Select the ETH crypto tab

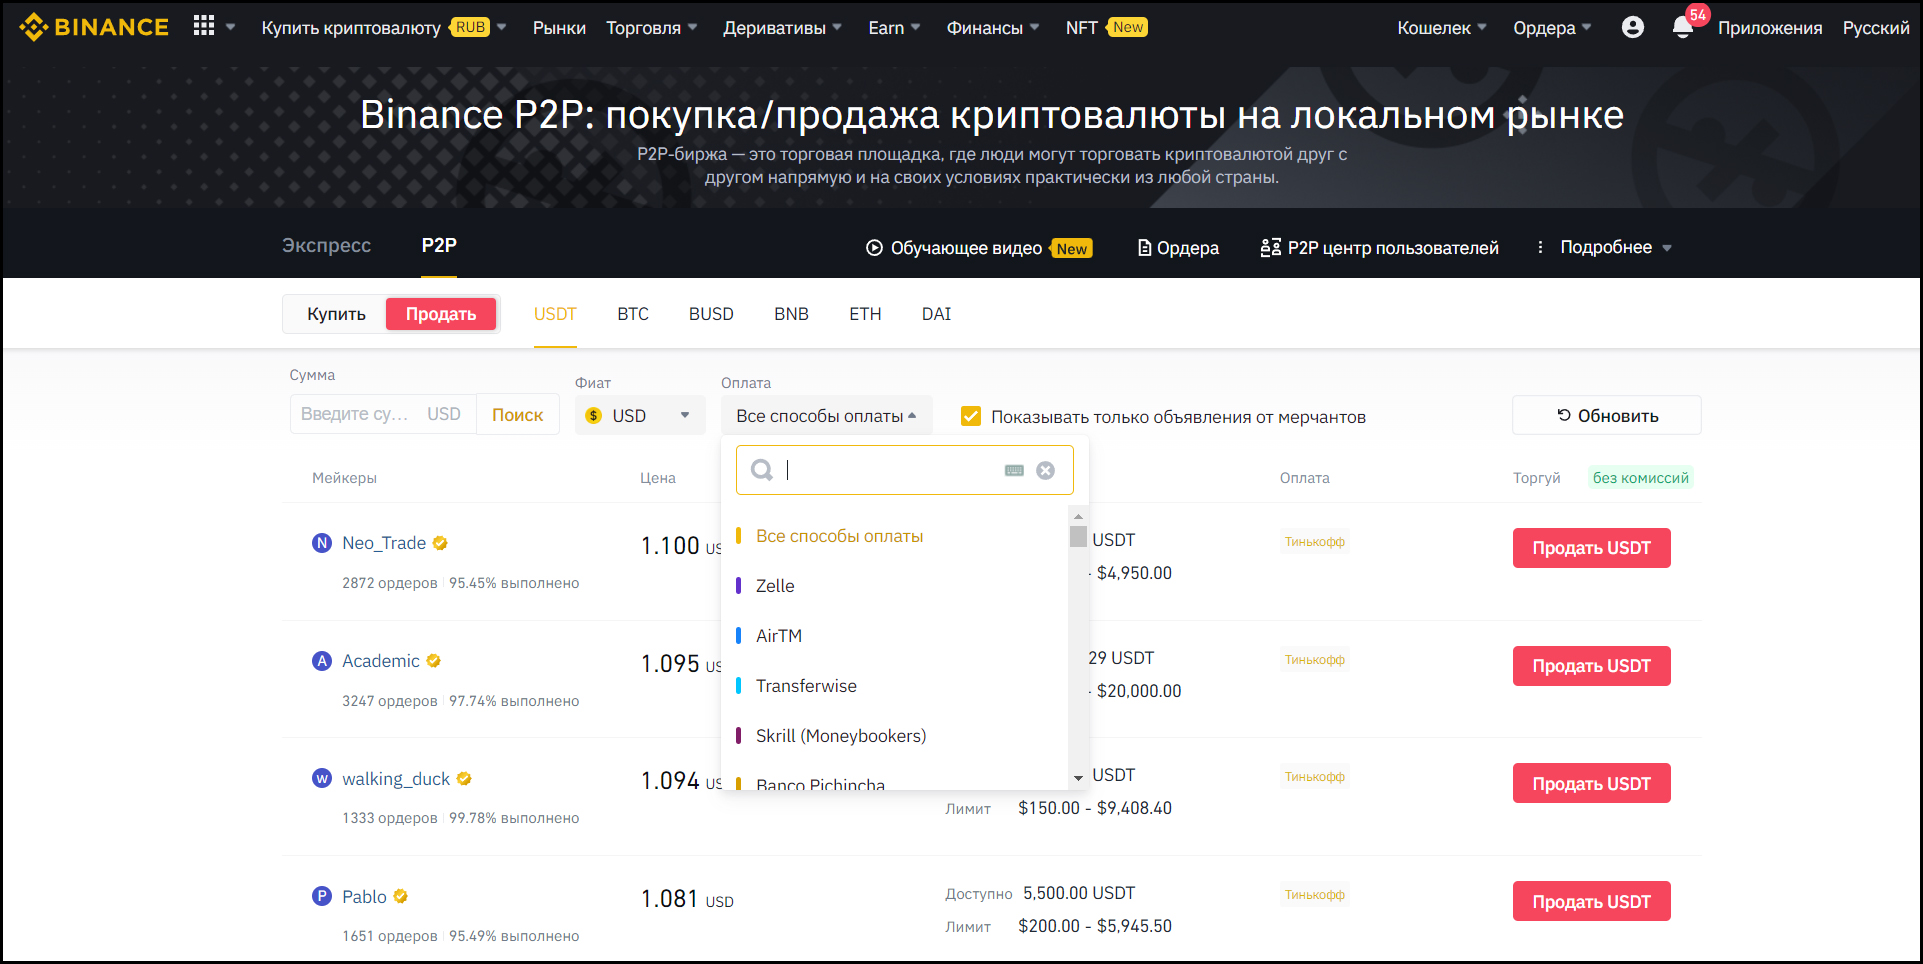point(865,314)
